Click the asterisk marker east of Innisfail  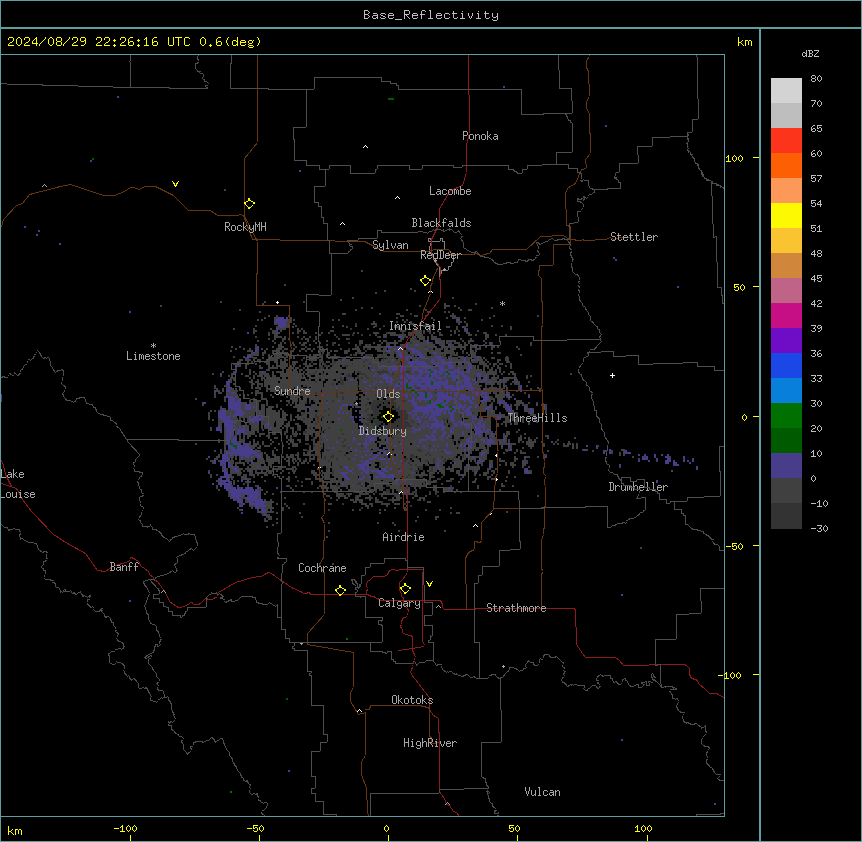[x=502, y=303]
